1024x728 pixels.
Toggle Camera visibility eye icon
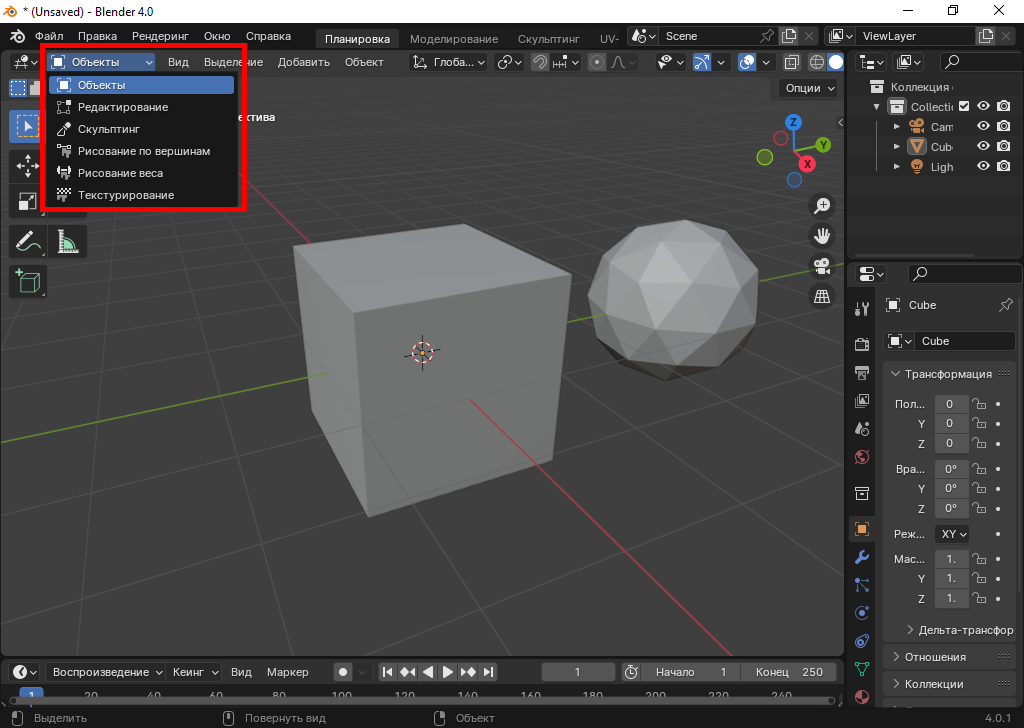point(983,126)
